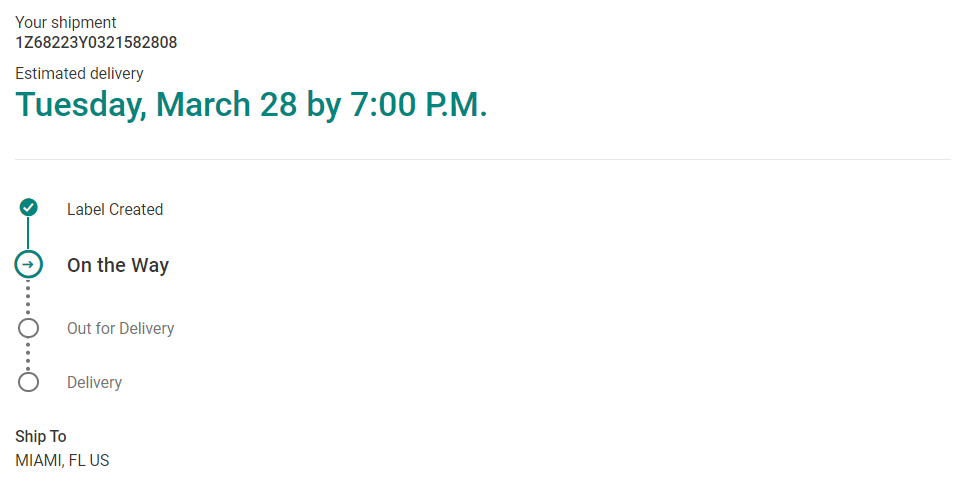This screenshot has height=485, width=964.
Task: Select the Label Created status text
Action: pyautogui.click(x=115, y=210)
